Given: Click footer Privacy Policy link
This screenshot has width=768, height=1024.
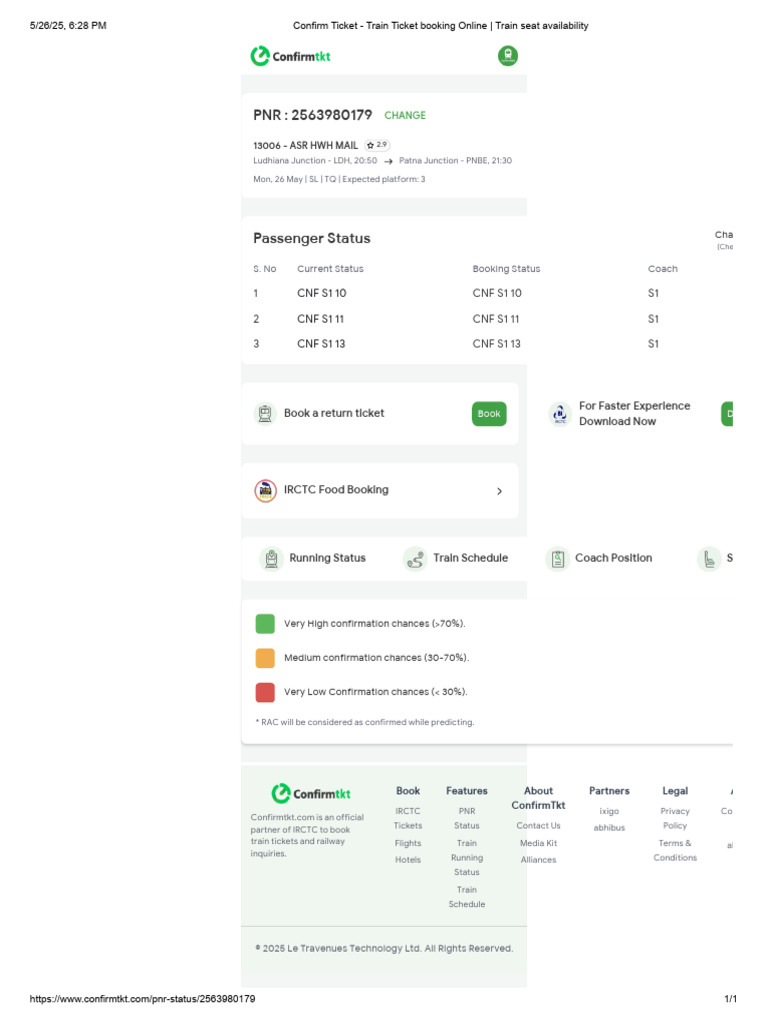Looking at the screenshot, I should [675, 818].
